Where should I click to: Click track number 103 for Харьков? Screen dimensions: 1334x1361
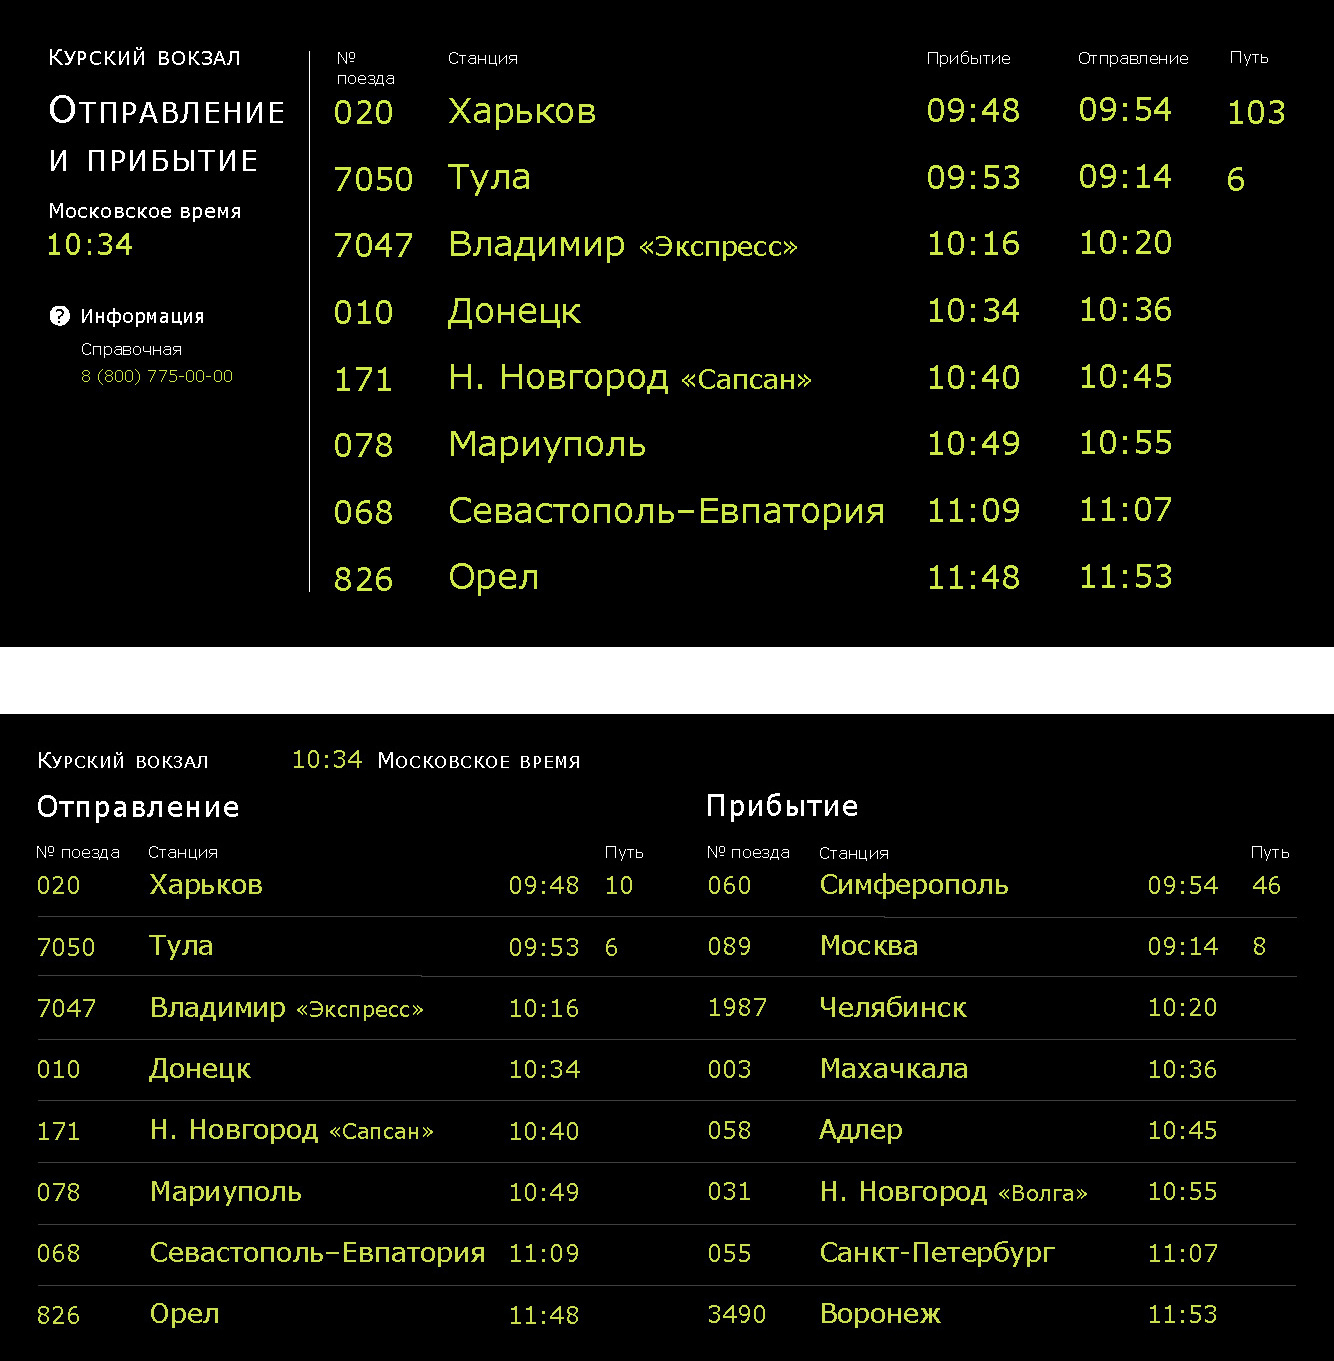pyautogui.click(x=1256, y=112)
